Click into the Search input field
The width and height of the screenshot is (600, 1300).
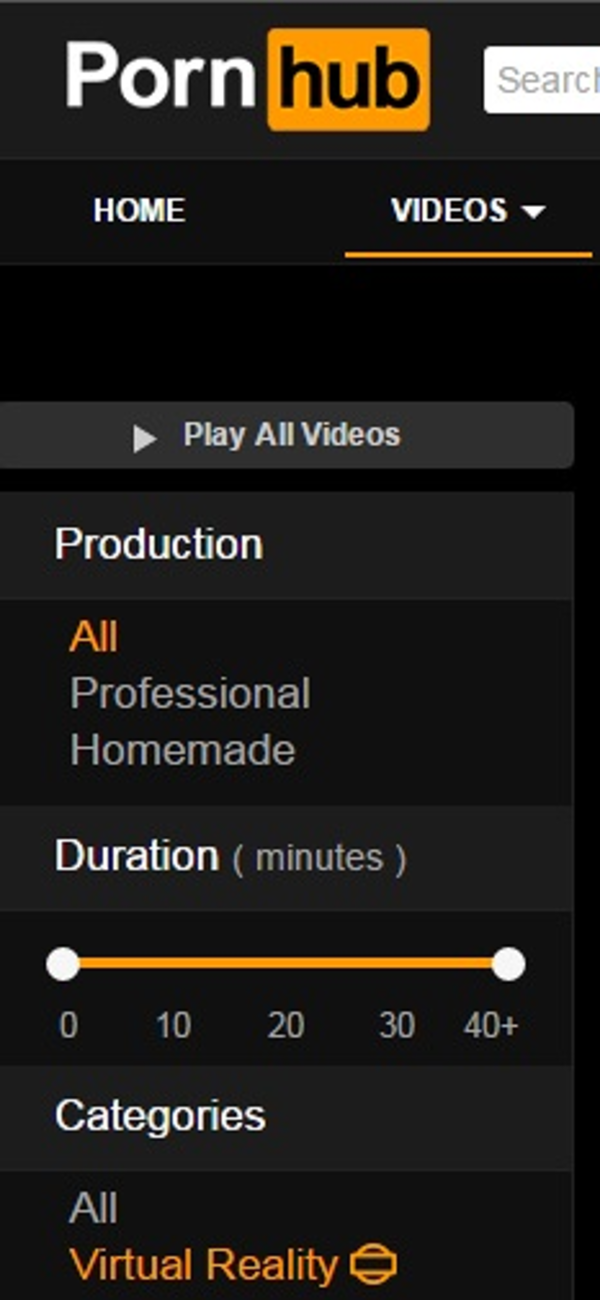point(545,80)
